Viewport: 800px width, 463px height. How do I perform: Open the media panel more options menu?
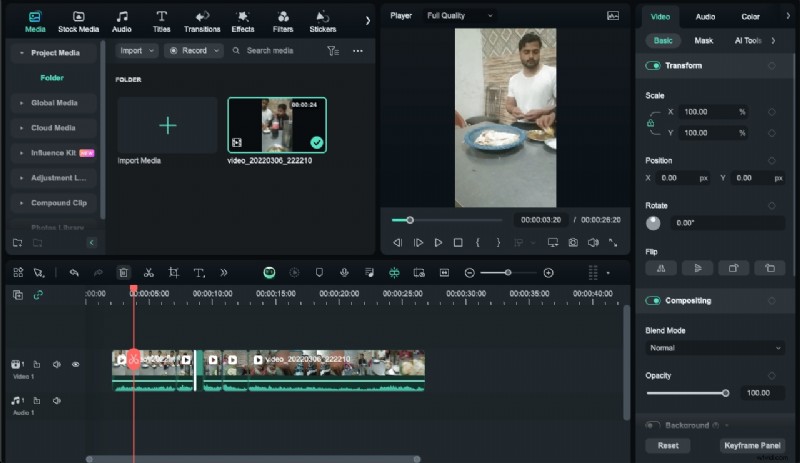point(358,51)
